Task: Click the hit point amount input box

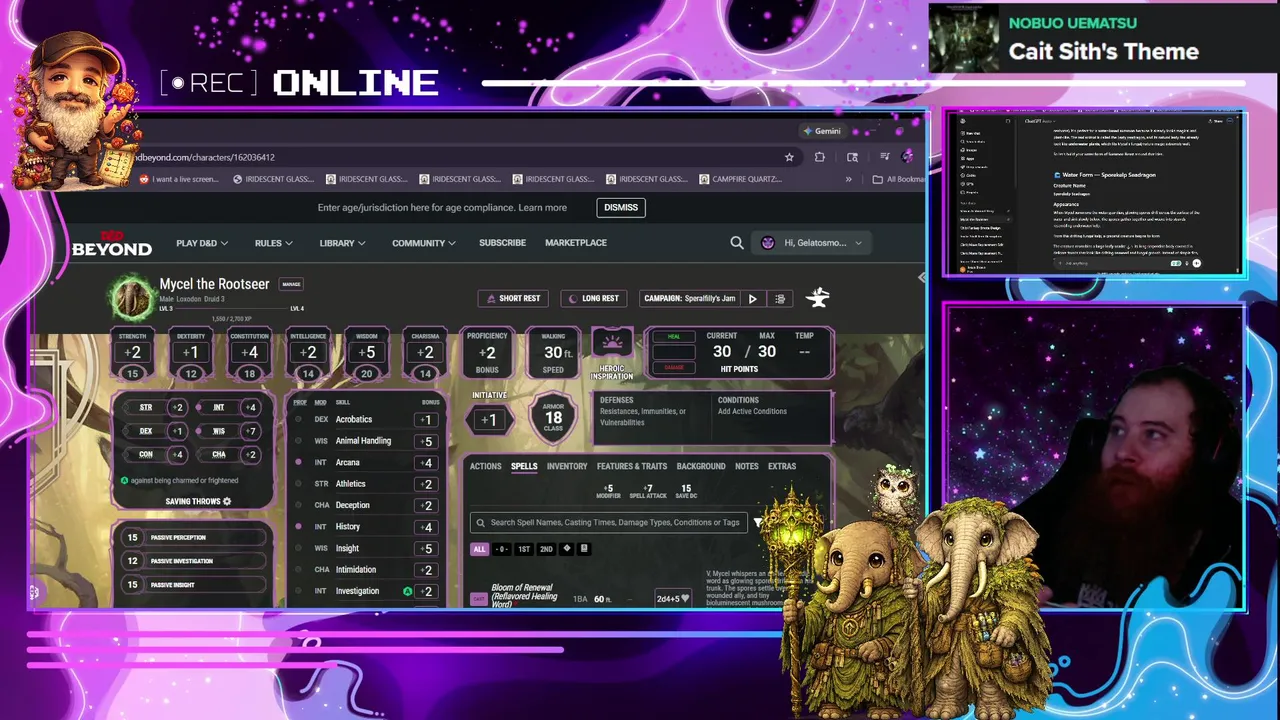Action: click(x=673, y=352)
